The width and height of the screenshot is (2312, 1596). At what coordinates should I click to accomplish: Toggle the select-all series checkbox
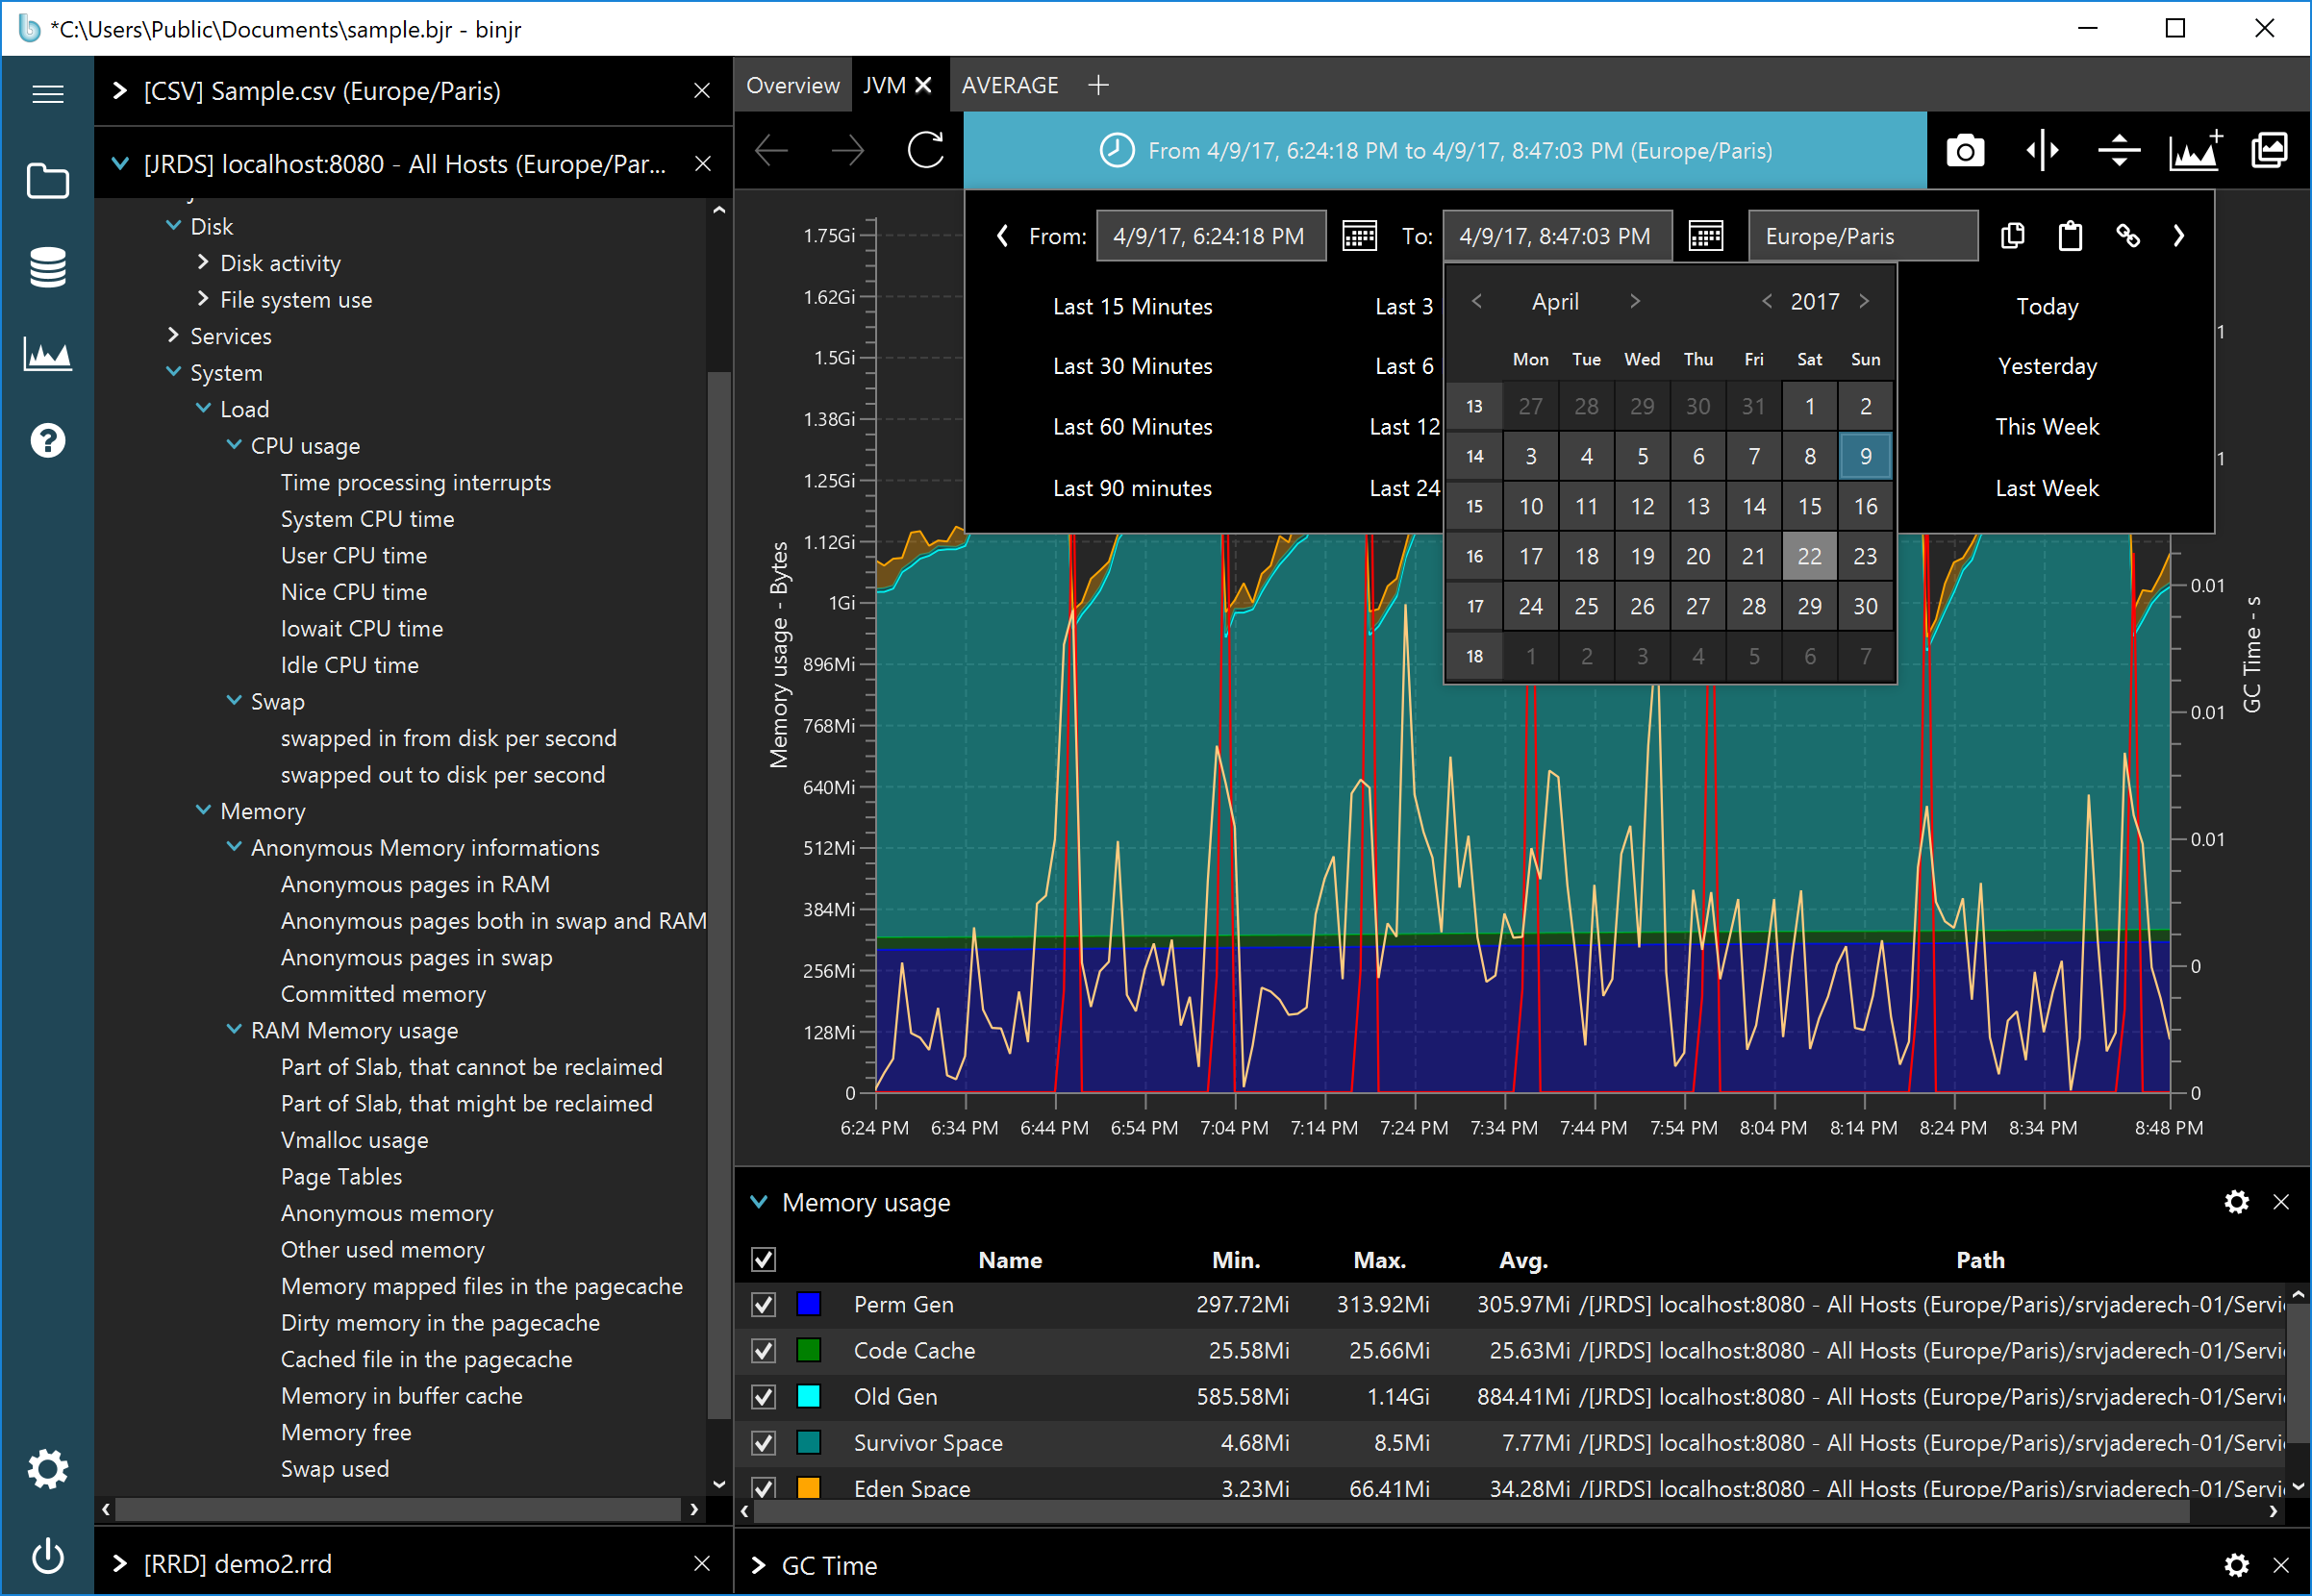coord(764,1259)
